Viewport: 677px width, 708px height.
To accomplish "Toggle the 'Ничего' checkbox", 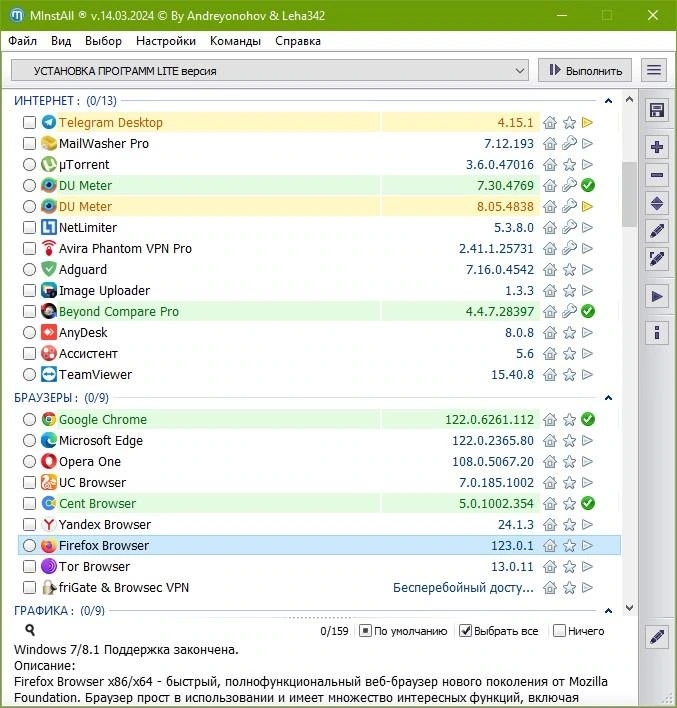I will coord(559,630).
